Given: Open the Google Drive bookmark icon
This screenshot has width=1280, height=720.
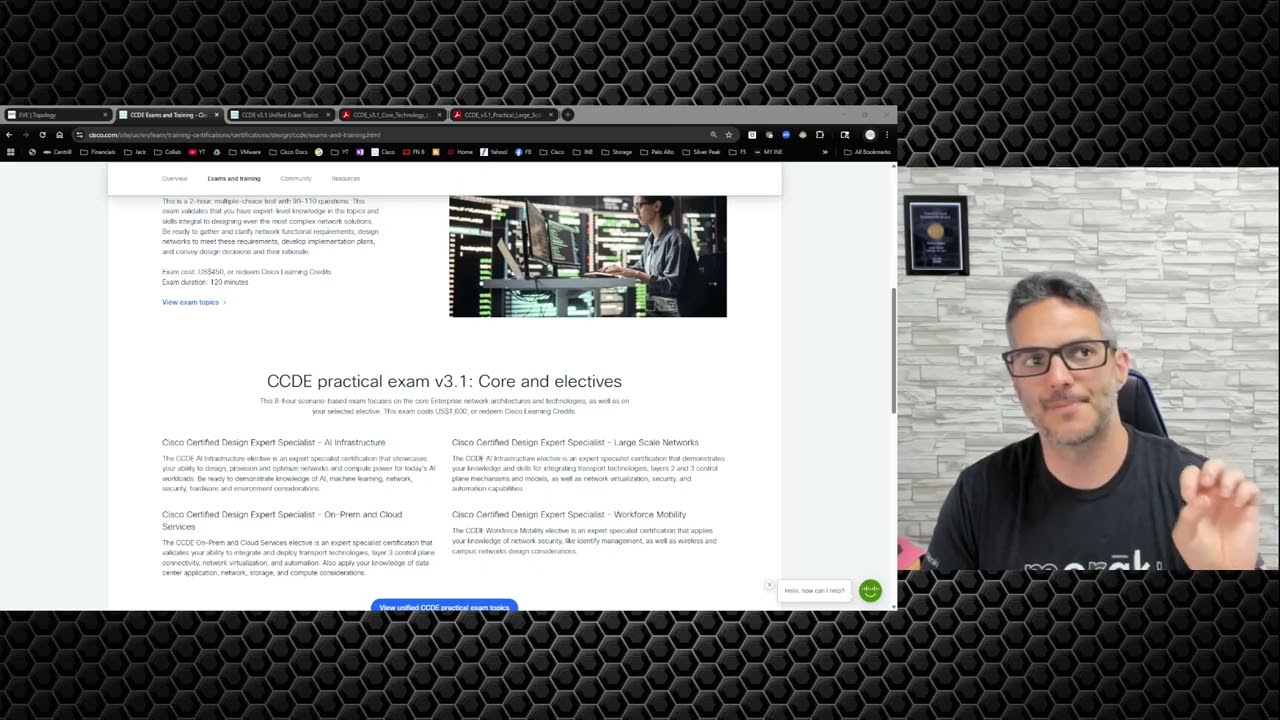Looking at the screenshot, I should (x=216, y=152).
